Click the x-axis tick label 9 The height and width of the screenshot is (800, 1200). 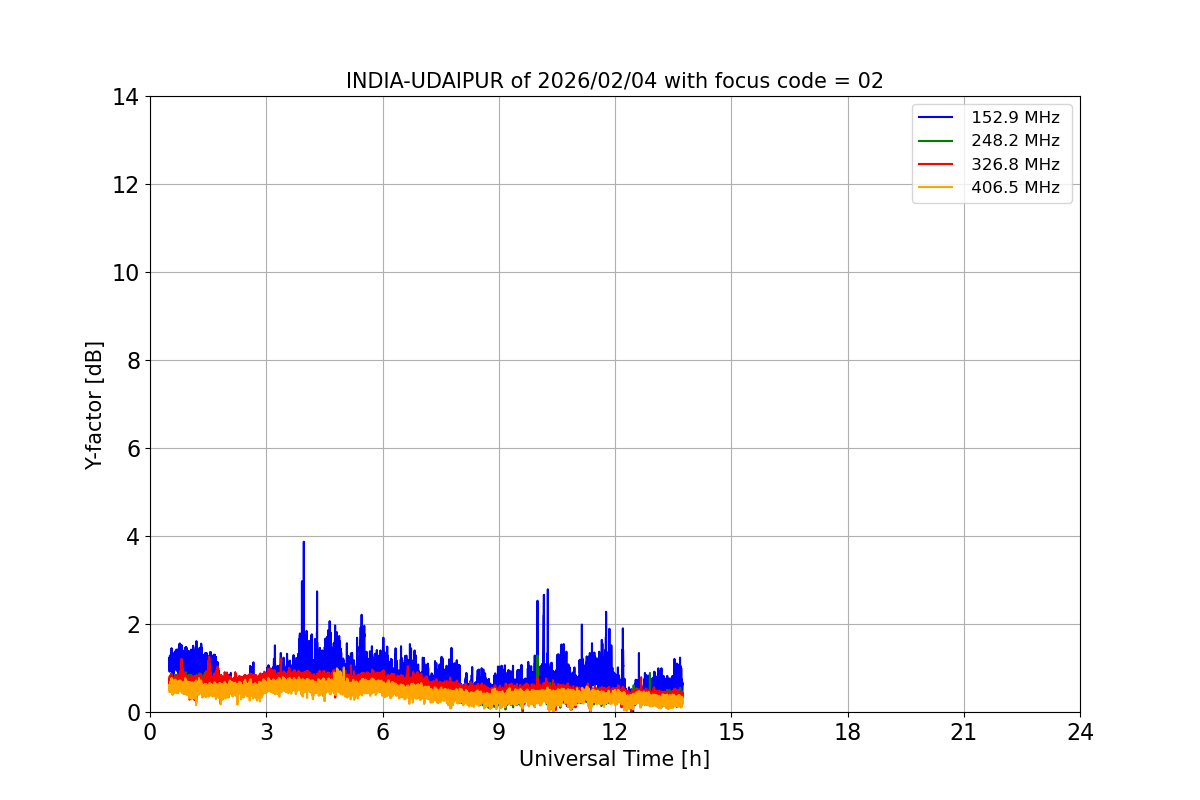(499, 732)
